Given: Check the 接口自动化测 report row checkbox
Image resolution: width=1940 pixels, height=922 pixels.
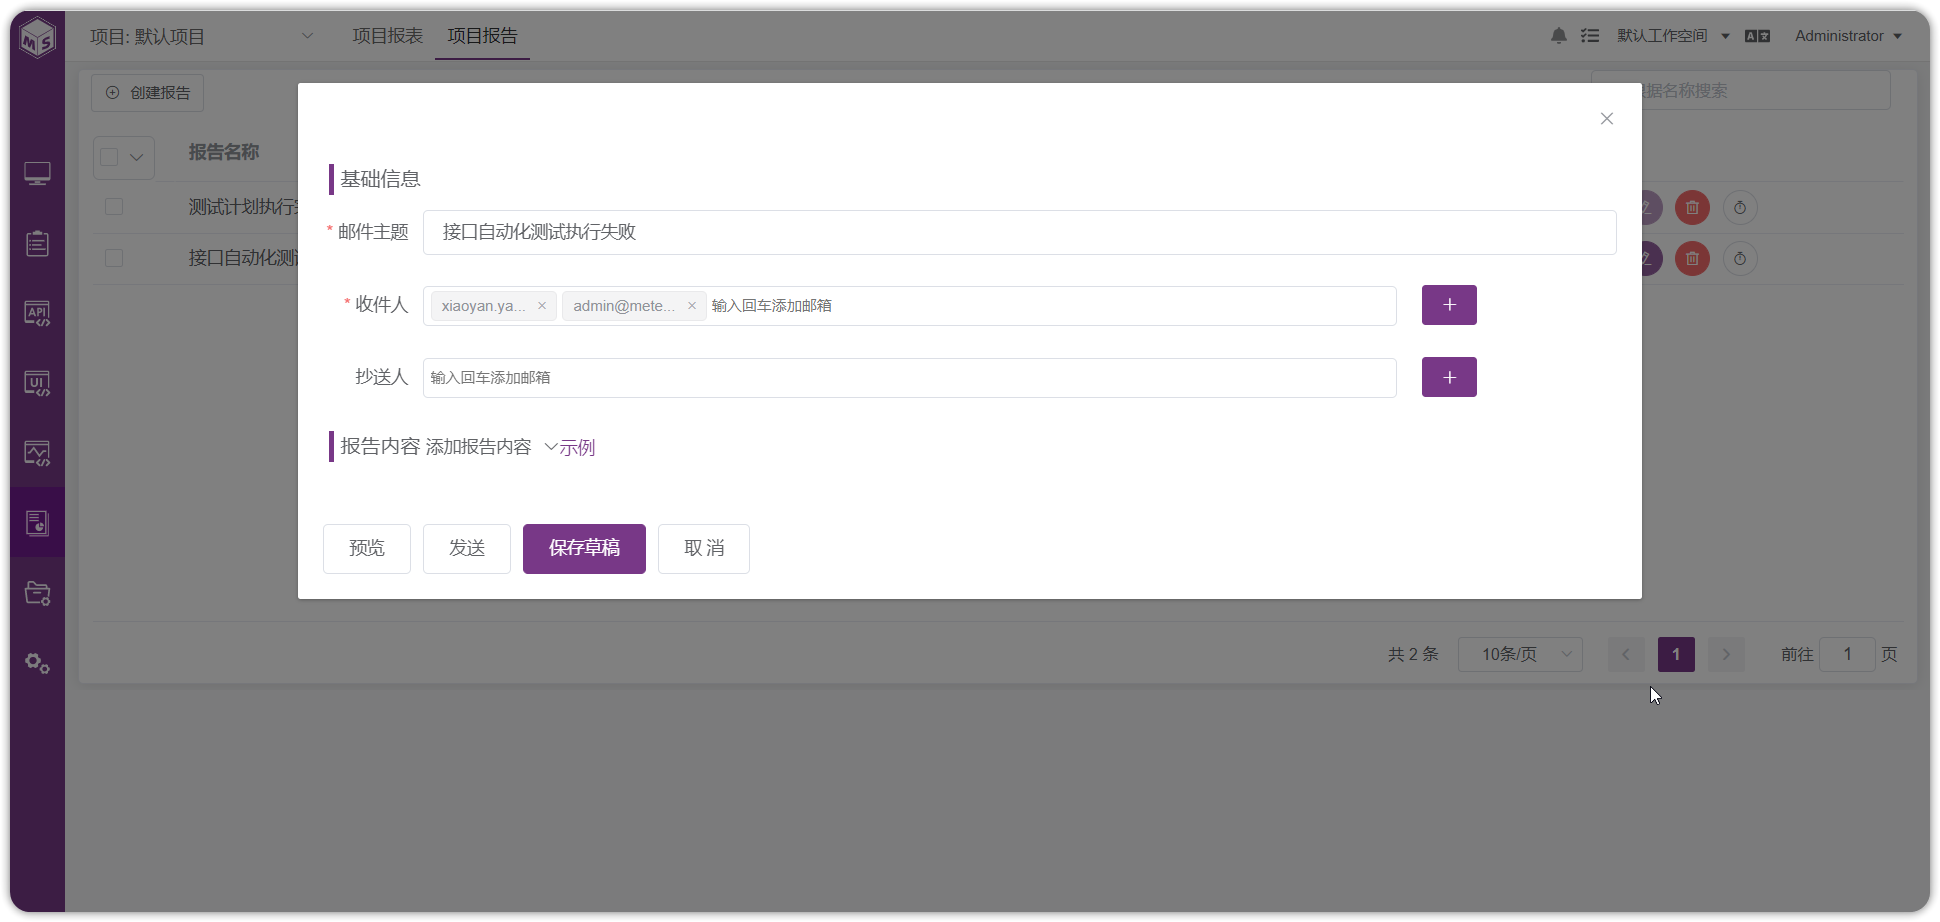Looking at the screenshot, I should (114, 258).
